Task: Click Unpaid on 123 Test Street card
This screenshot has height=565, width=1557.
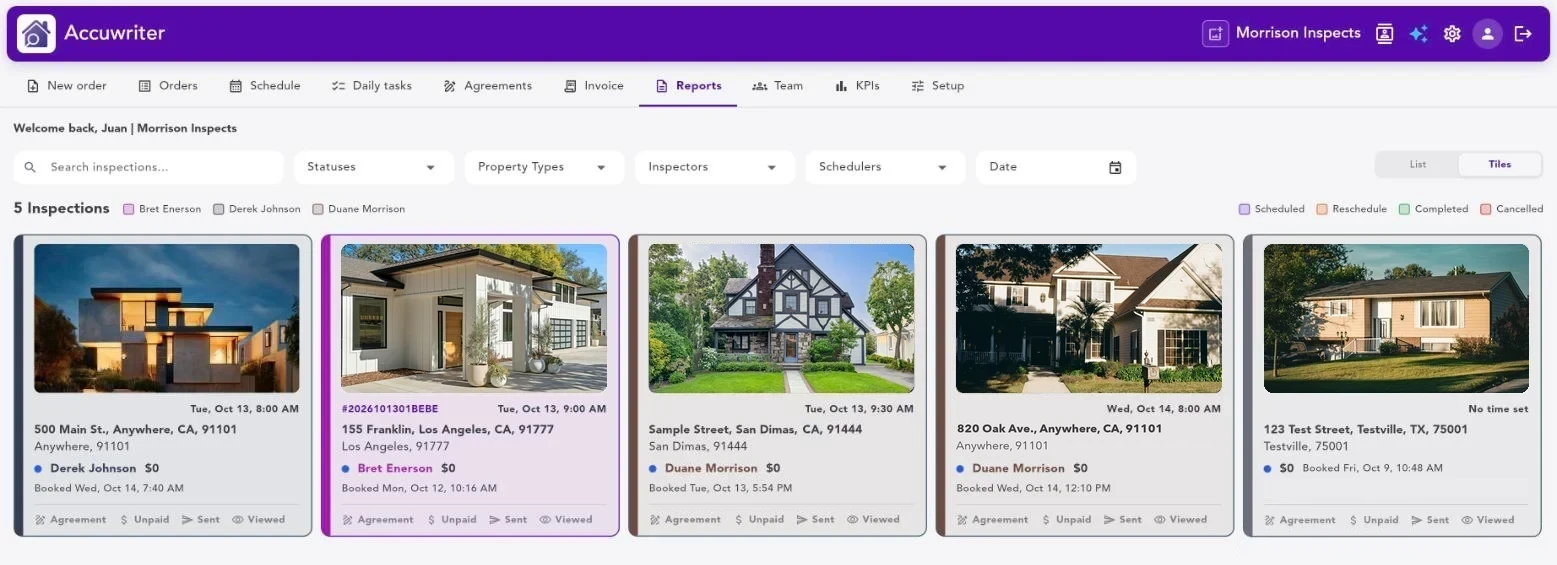Action: tap(1374, 520)
